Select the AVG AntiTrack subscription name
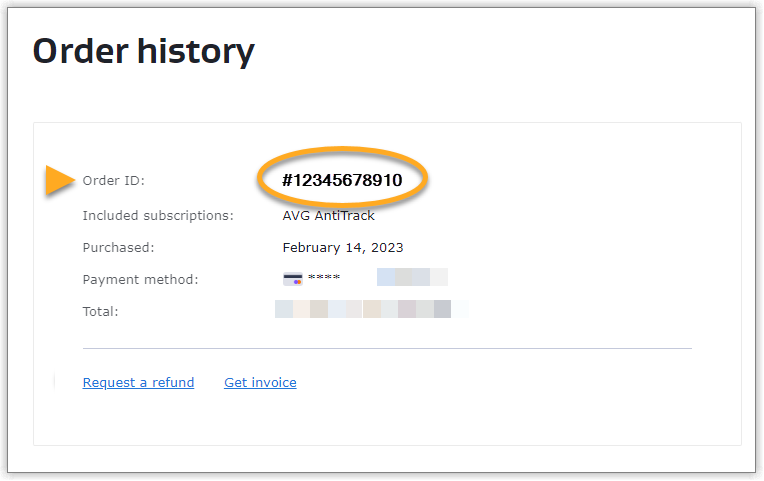764x481 pixels. (x=328, y=215)
